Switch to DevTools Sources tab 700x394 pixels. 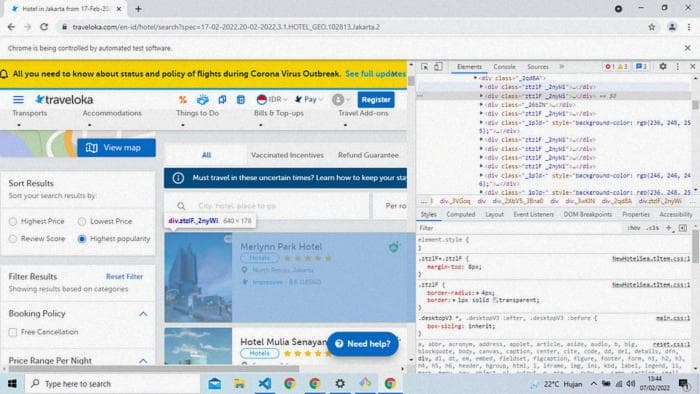point(538,66)
